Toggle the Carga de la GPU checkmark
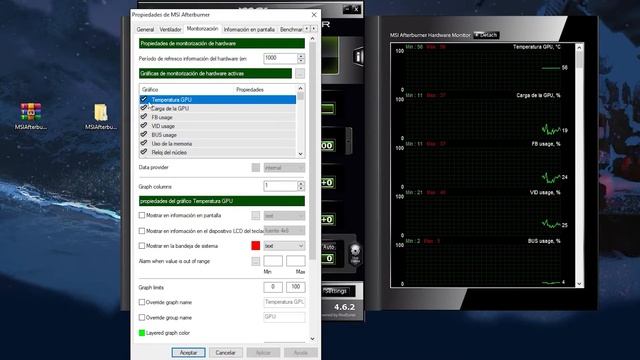Viewport: 640px width, 360px height. [143, 108]
